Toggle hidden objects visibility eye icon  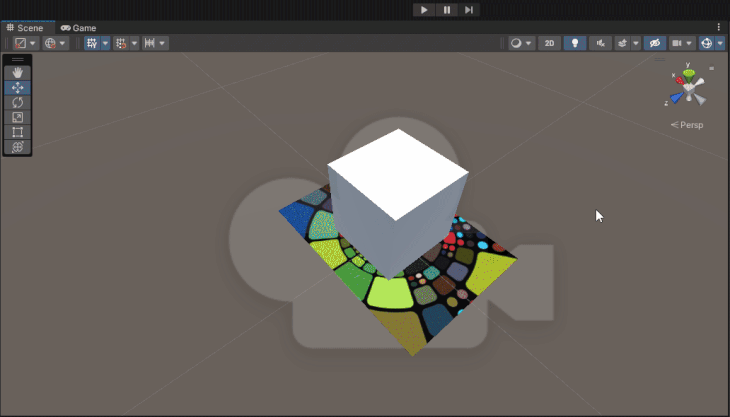[x=655, y=43]
